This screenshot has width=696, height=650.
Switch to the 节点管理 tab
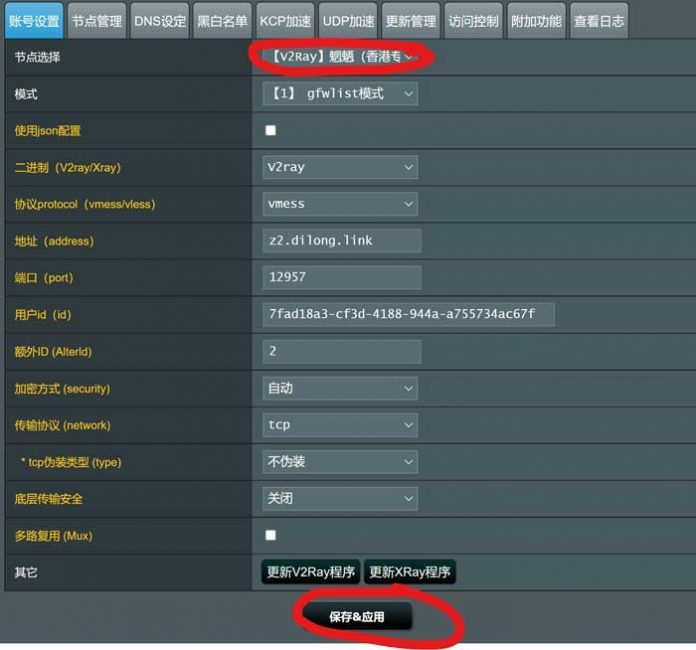[97, 21]
